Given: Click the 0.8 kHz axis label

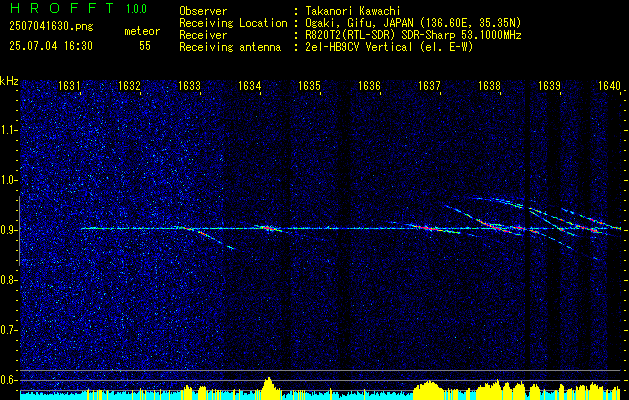Looking at the screenshot, I should 9,280.
